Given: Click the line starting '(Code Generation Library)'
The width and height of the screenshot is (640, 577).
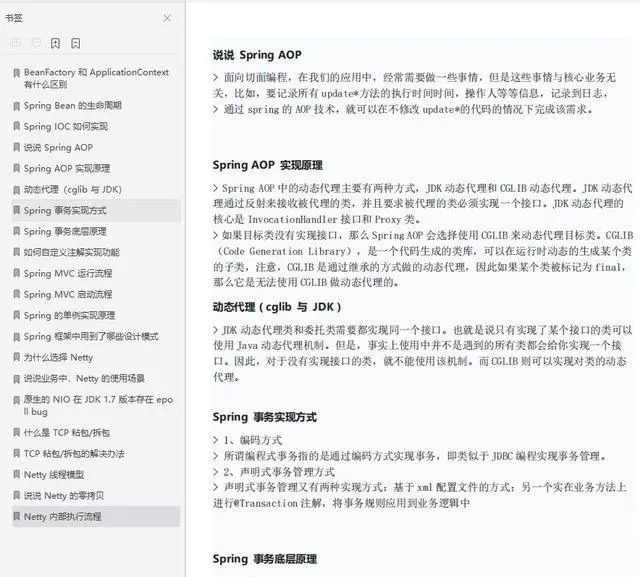Looking at the screenshot, I should 422,251.
